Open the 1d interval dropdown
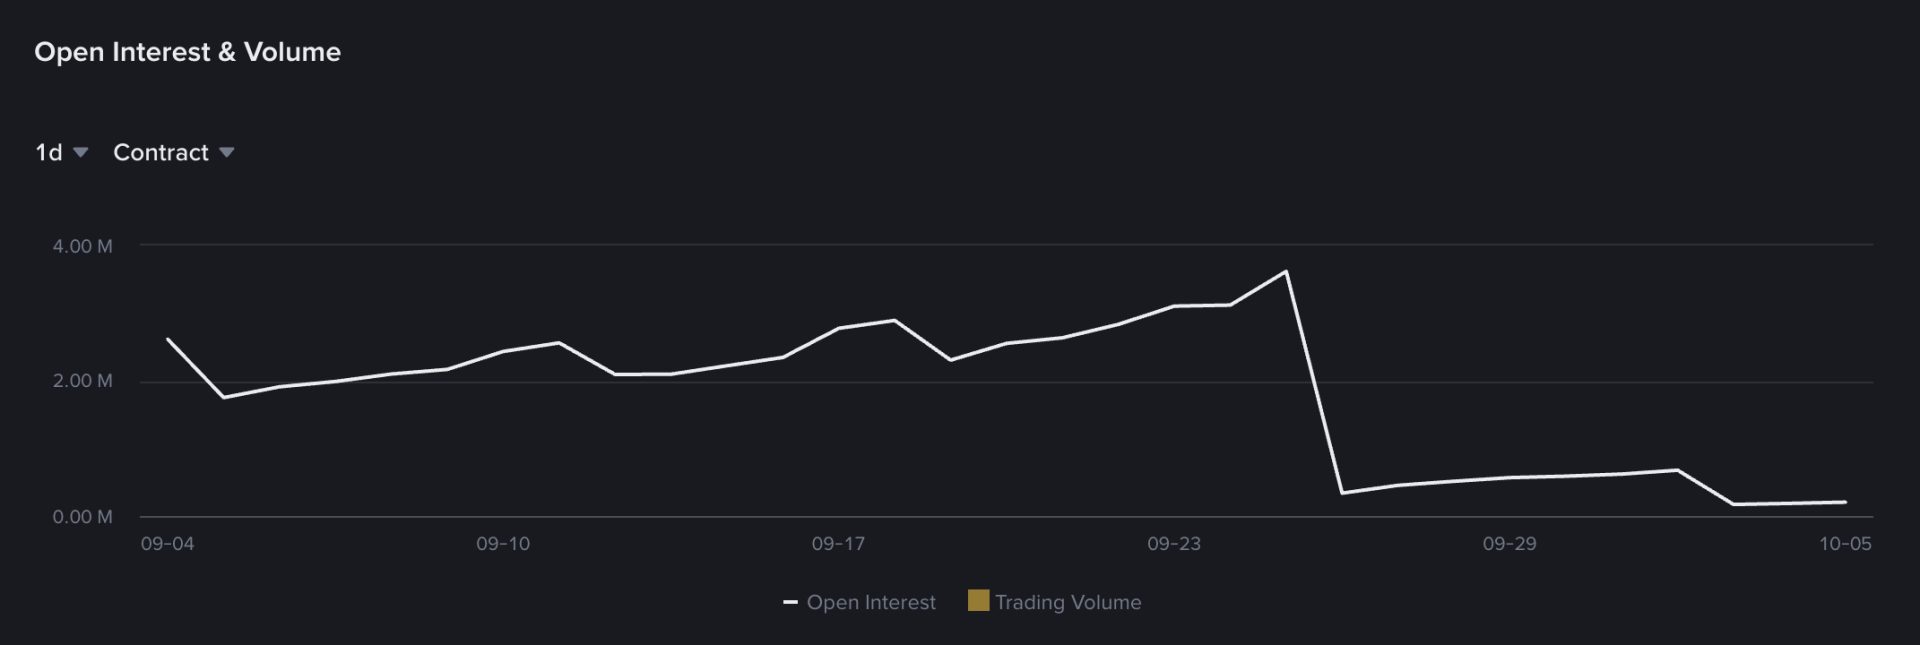The height and width of the screenshot is (645, 1920). point(62,152)
